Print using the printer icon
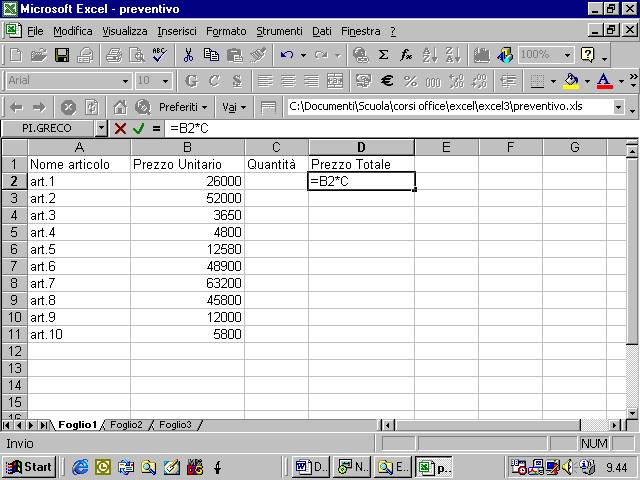 click(113, 55)
